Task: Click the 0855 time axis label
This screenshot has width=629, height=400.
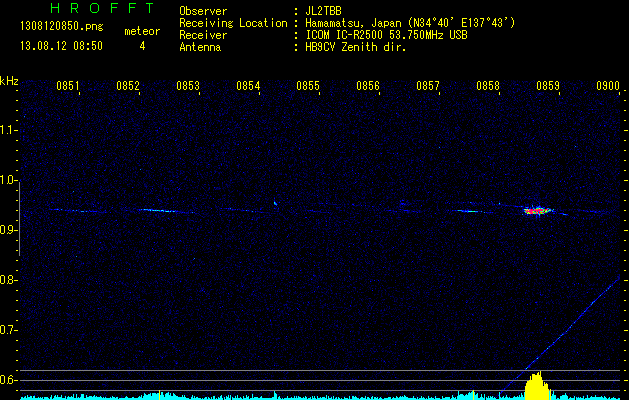Action: click(x=308, y=86)
